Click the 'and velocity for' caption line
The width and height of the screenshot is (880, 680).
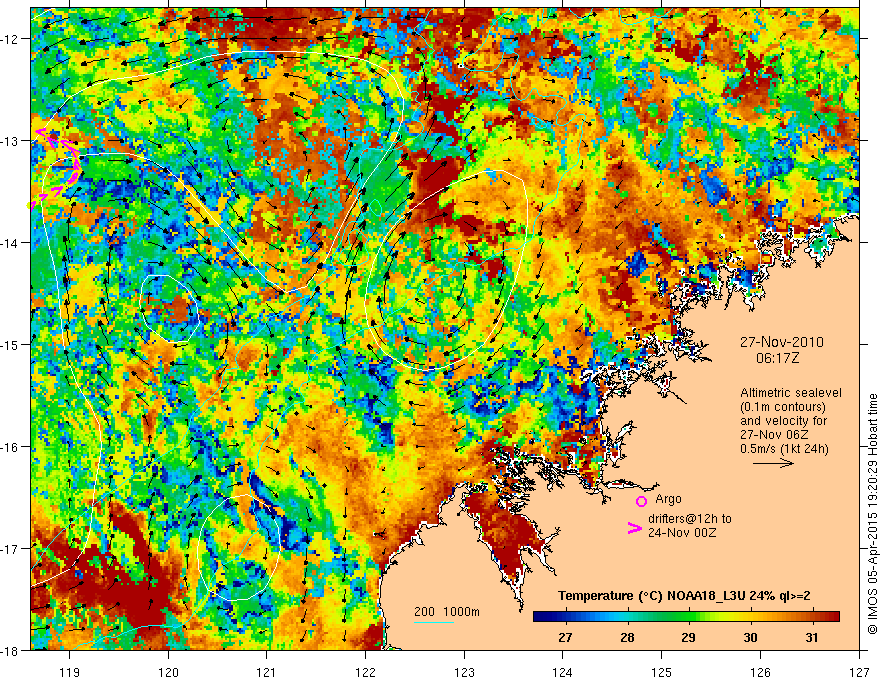(x=783, y=421)
